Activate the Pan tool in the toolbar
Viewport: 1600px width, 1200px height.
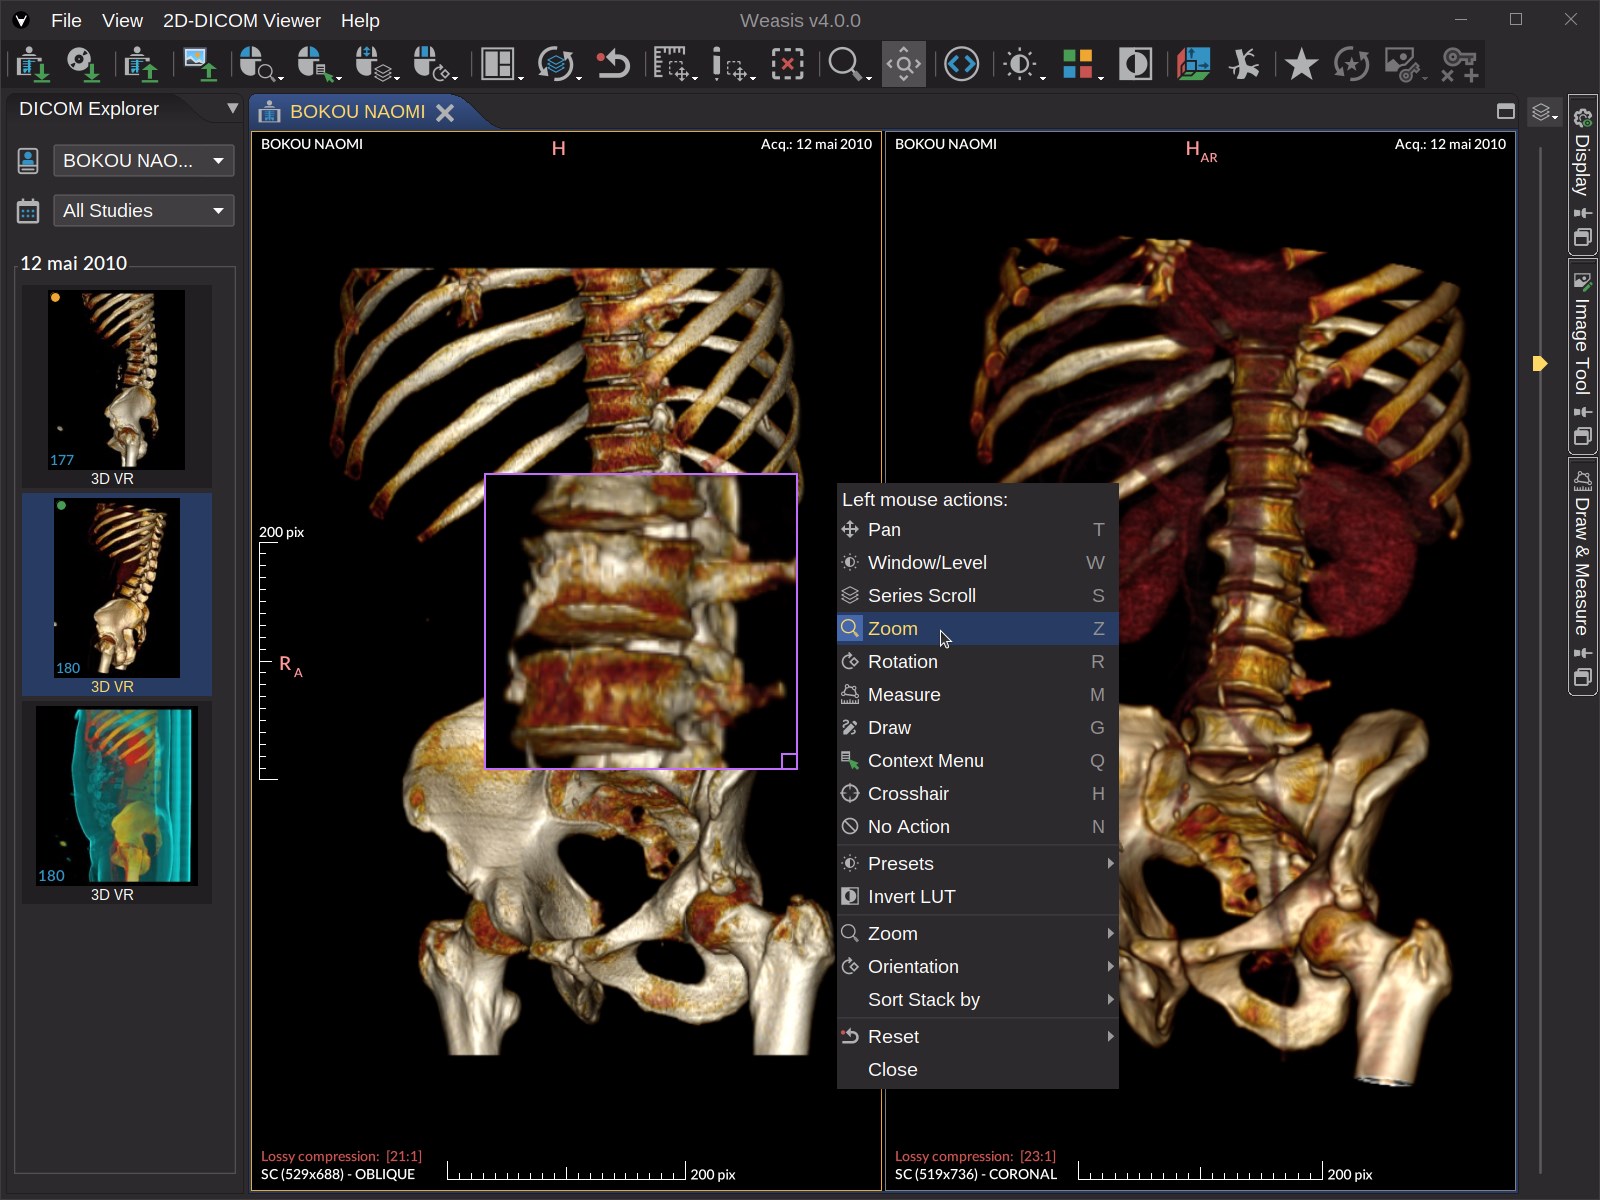click(901, 64)
